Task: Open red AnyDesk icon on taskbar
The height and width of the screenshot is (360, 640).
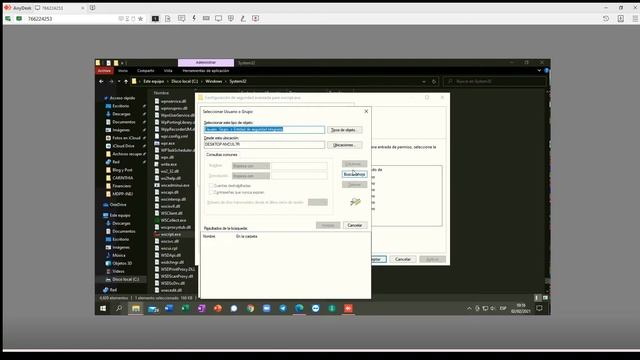Action: [x=348, y=309]
